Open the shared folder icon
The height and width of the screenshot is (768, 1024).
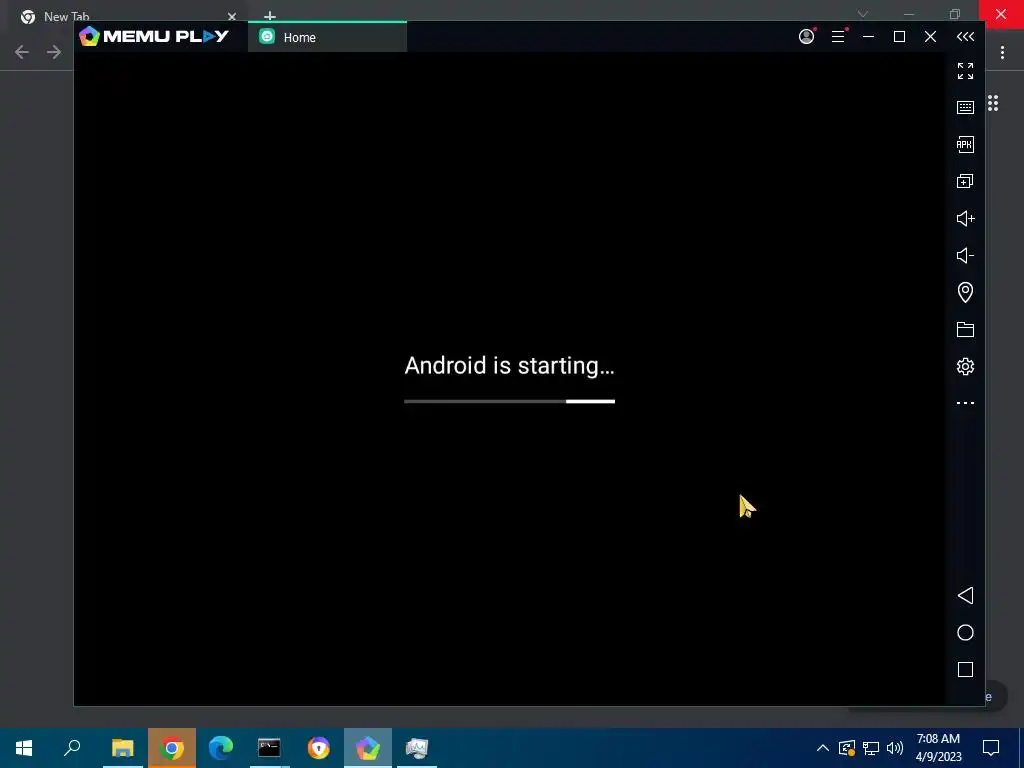click(965, 329)
